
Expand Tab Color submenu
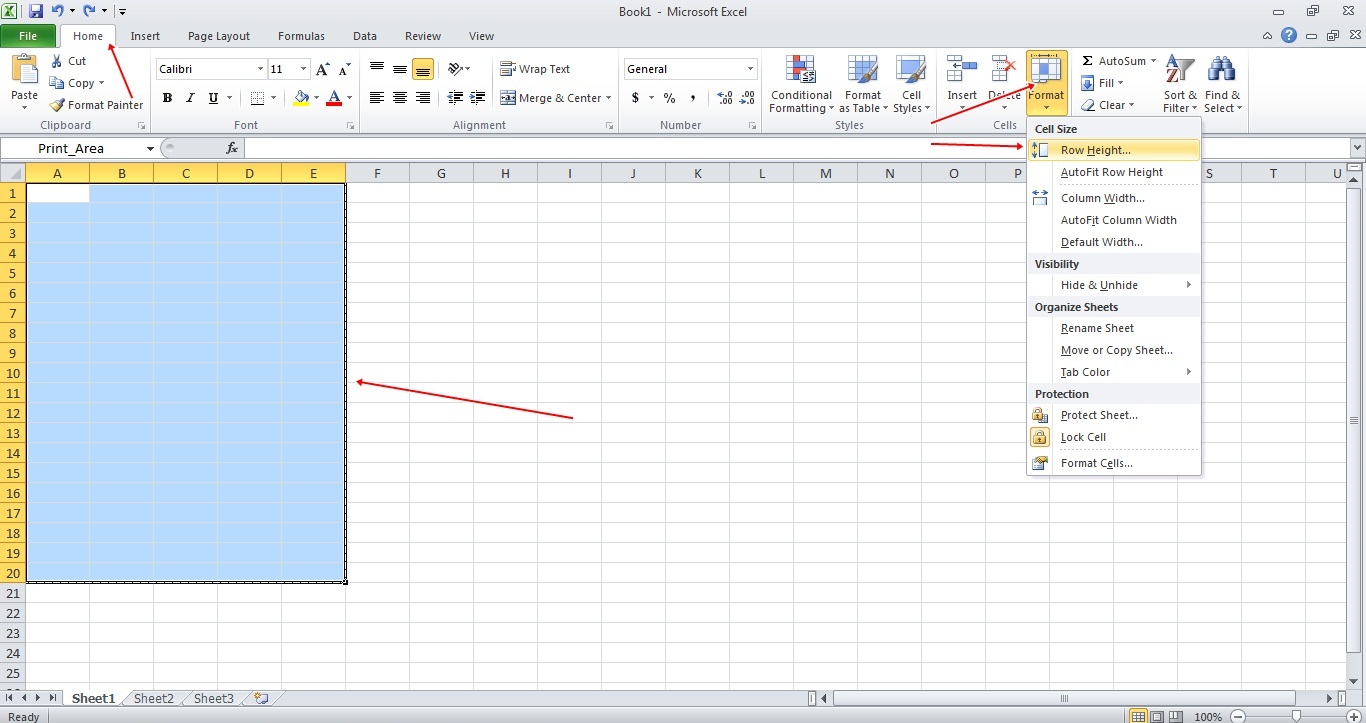pos(1114,372)
